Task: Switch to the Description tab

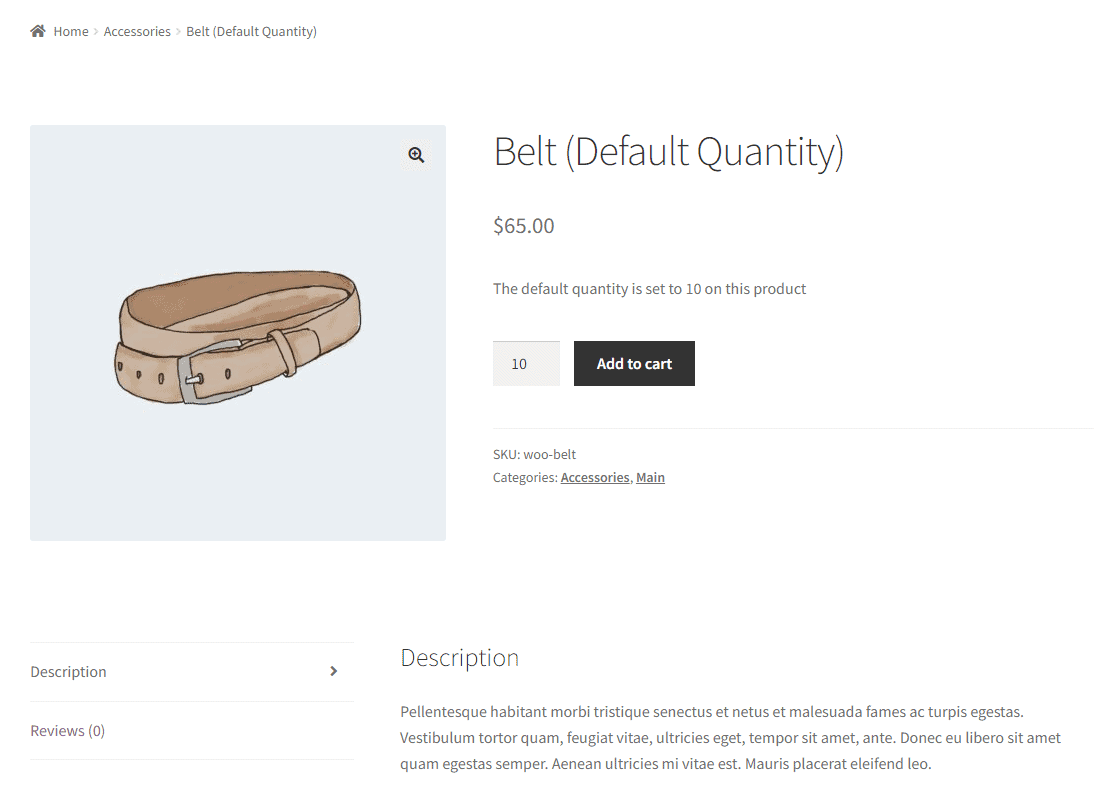Action: [x=68, y=672]
